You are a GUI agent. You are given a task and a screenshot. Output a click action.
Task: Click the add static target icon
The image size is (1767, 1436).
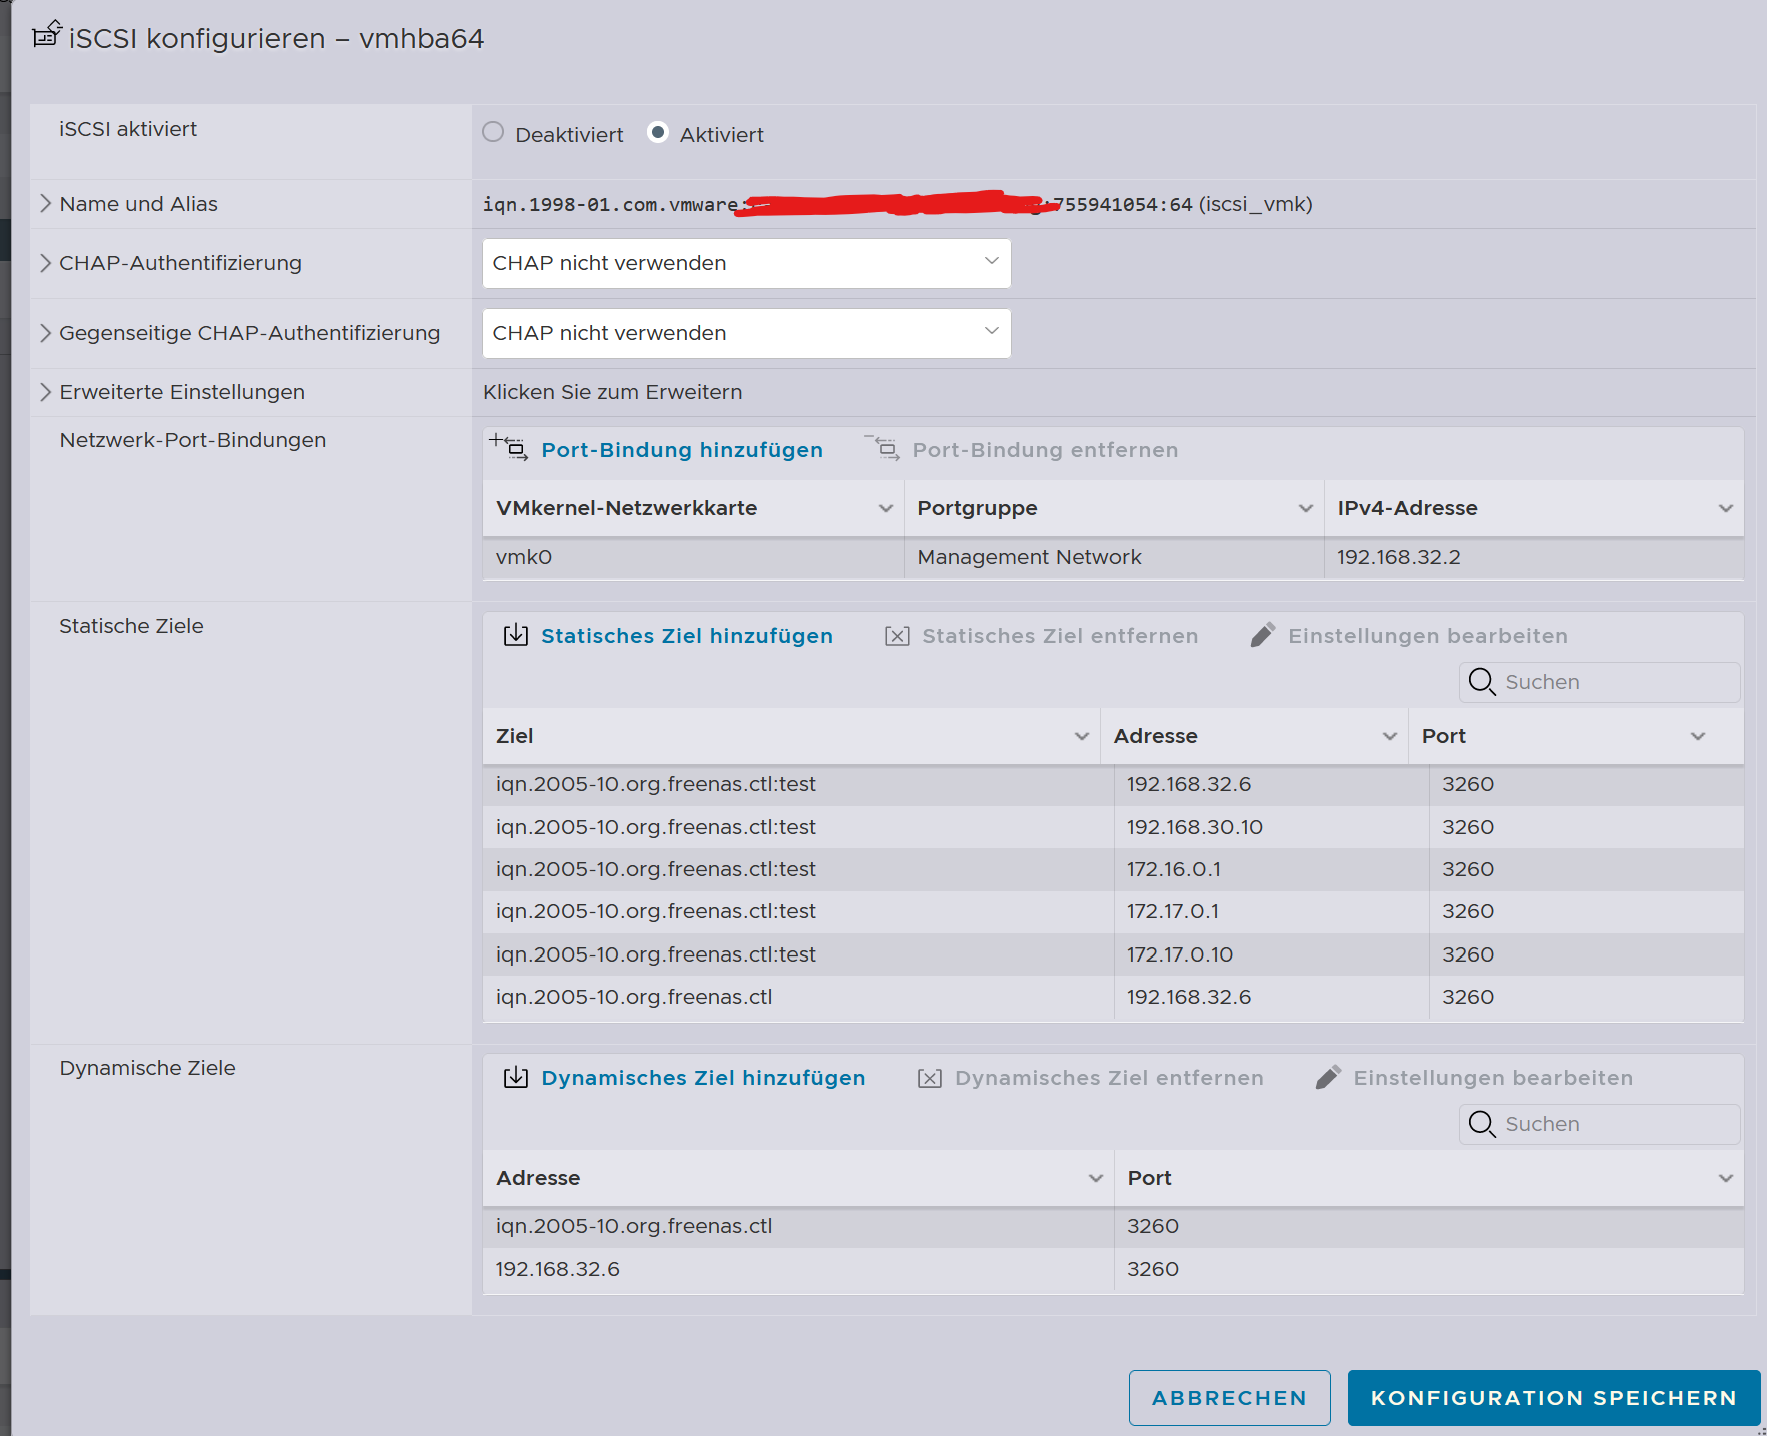tap(516, 635)
